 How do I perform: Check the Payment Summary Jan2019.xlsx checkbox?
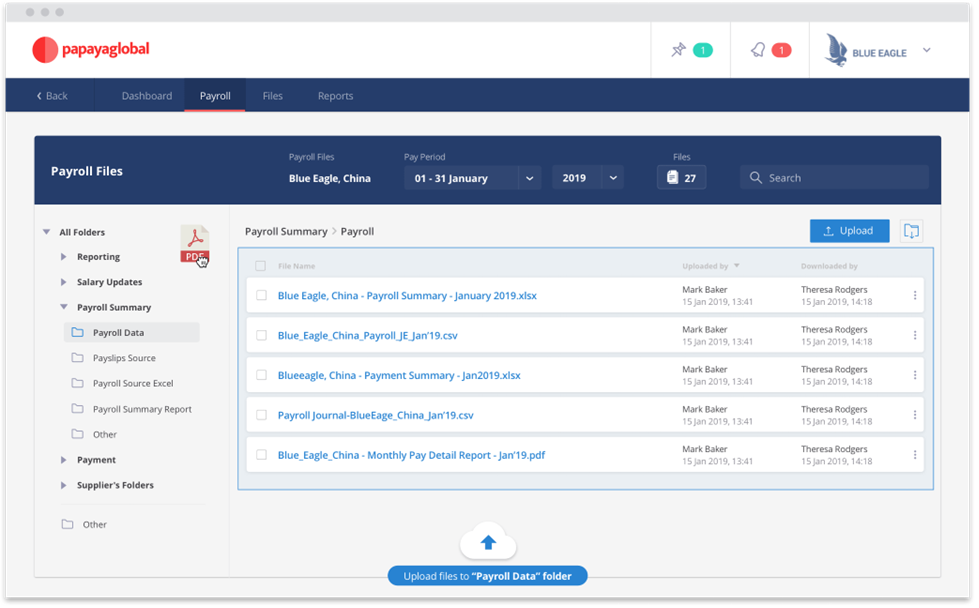pos(262,375)
